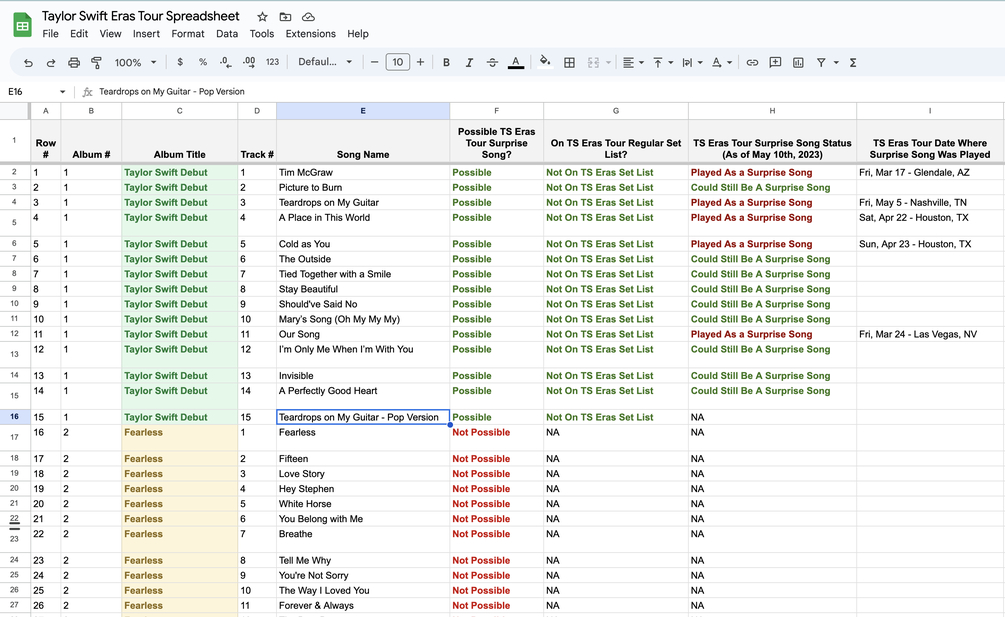Open the Text color picker

(x=516, y=62)
